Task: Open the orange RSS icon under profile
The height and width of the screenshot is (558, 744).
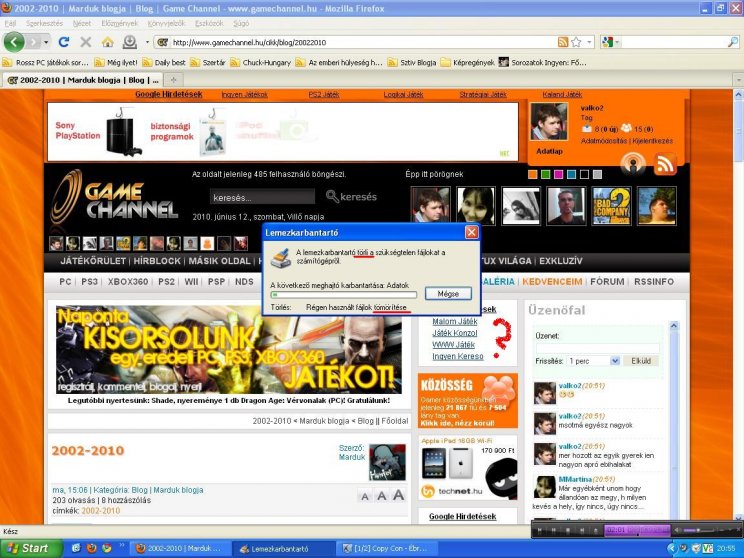Action: pos(665,164)
